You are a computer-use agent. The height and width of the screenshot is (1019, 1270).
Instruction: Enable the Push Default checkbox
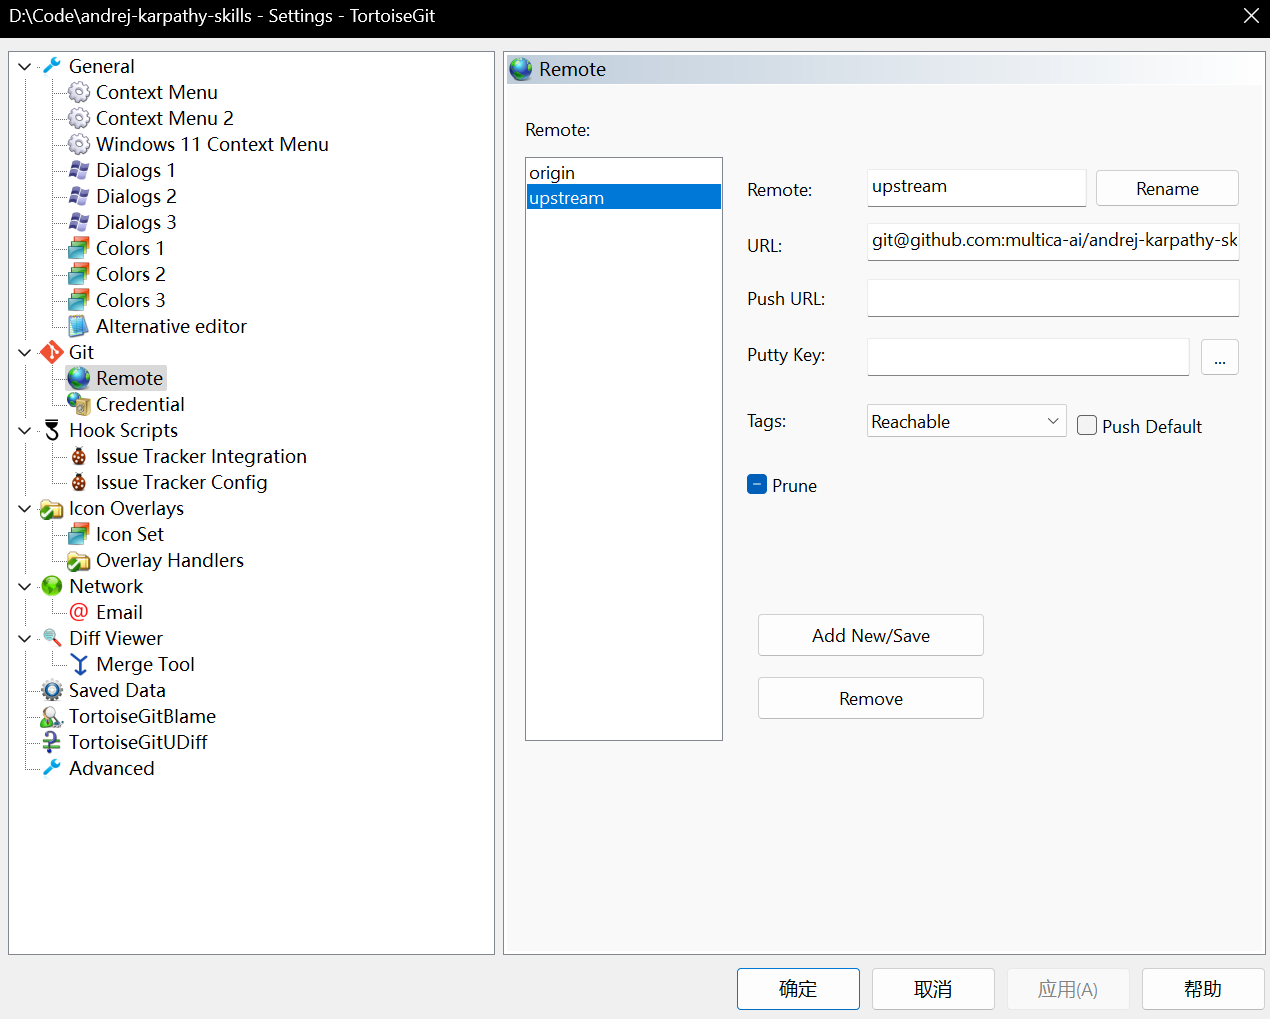click(1087, 426)
